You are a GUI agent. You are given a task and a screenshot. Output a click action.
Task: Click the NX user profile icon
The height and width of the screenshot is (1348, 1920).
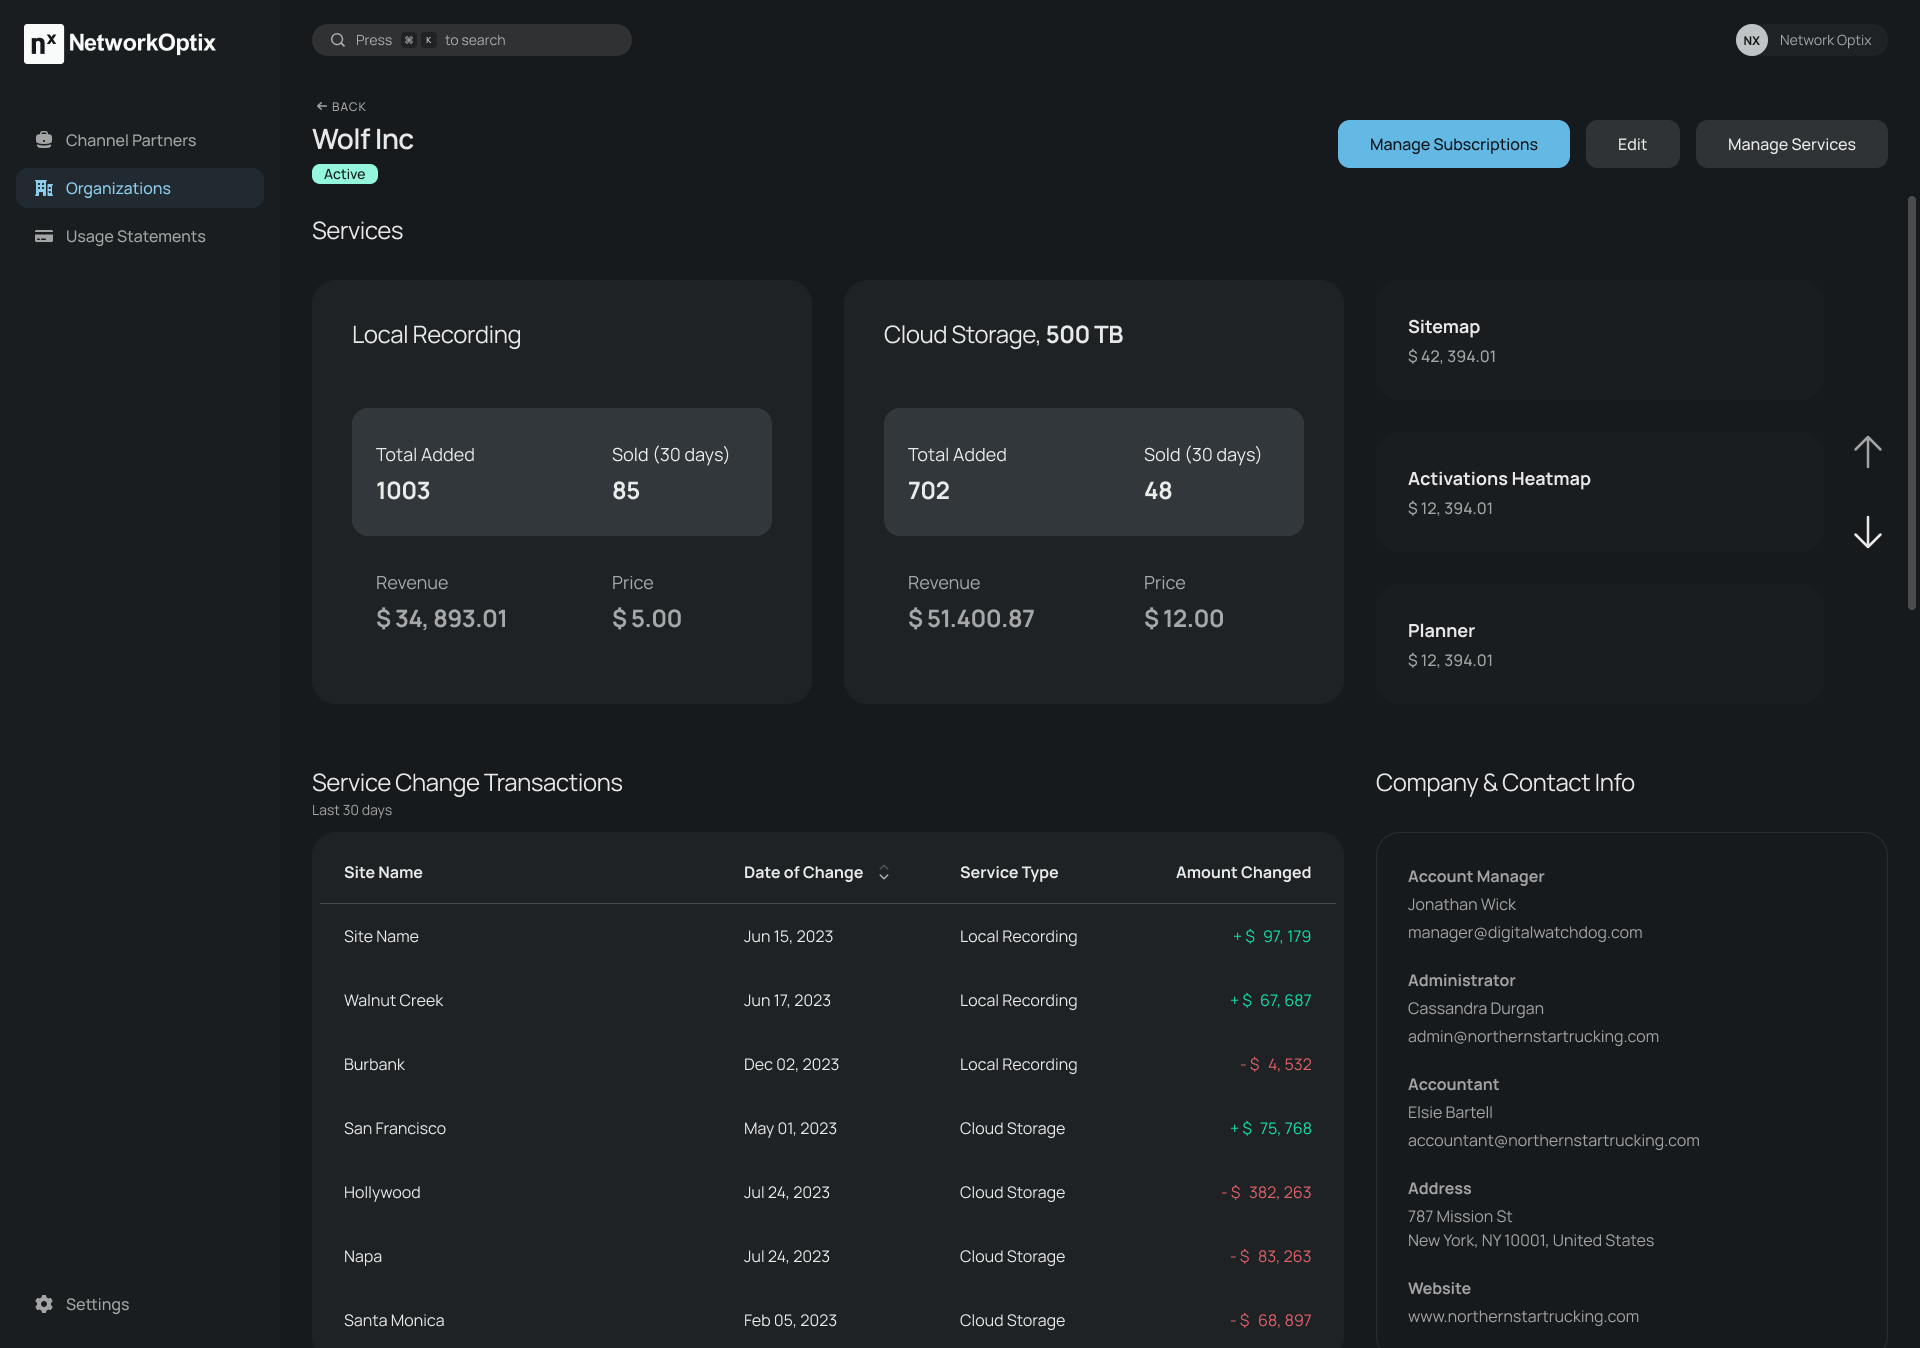pos(1751,39)
